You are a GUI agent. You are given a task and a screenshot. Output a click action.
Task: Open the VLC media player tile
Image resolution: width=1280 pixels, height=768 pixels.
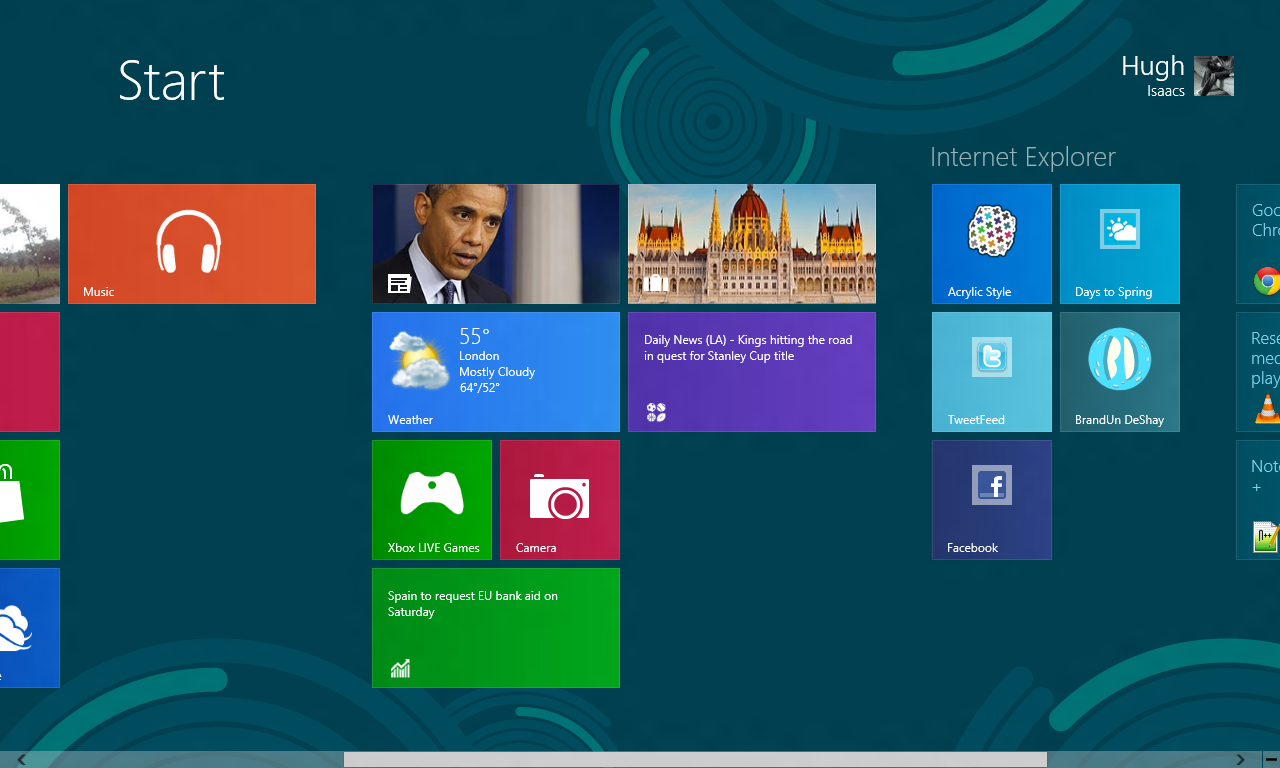(1258, 372)
